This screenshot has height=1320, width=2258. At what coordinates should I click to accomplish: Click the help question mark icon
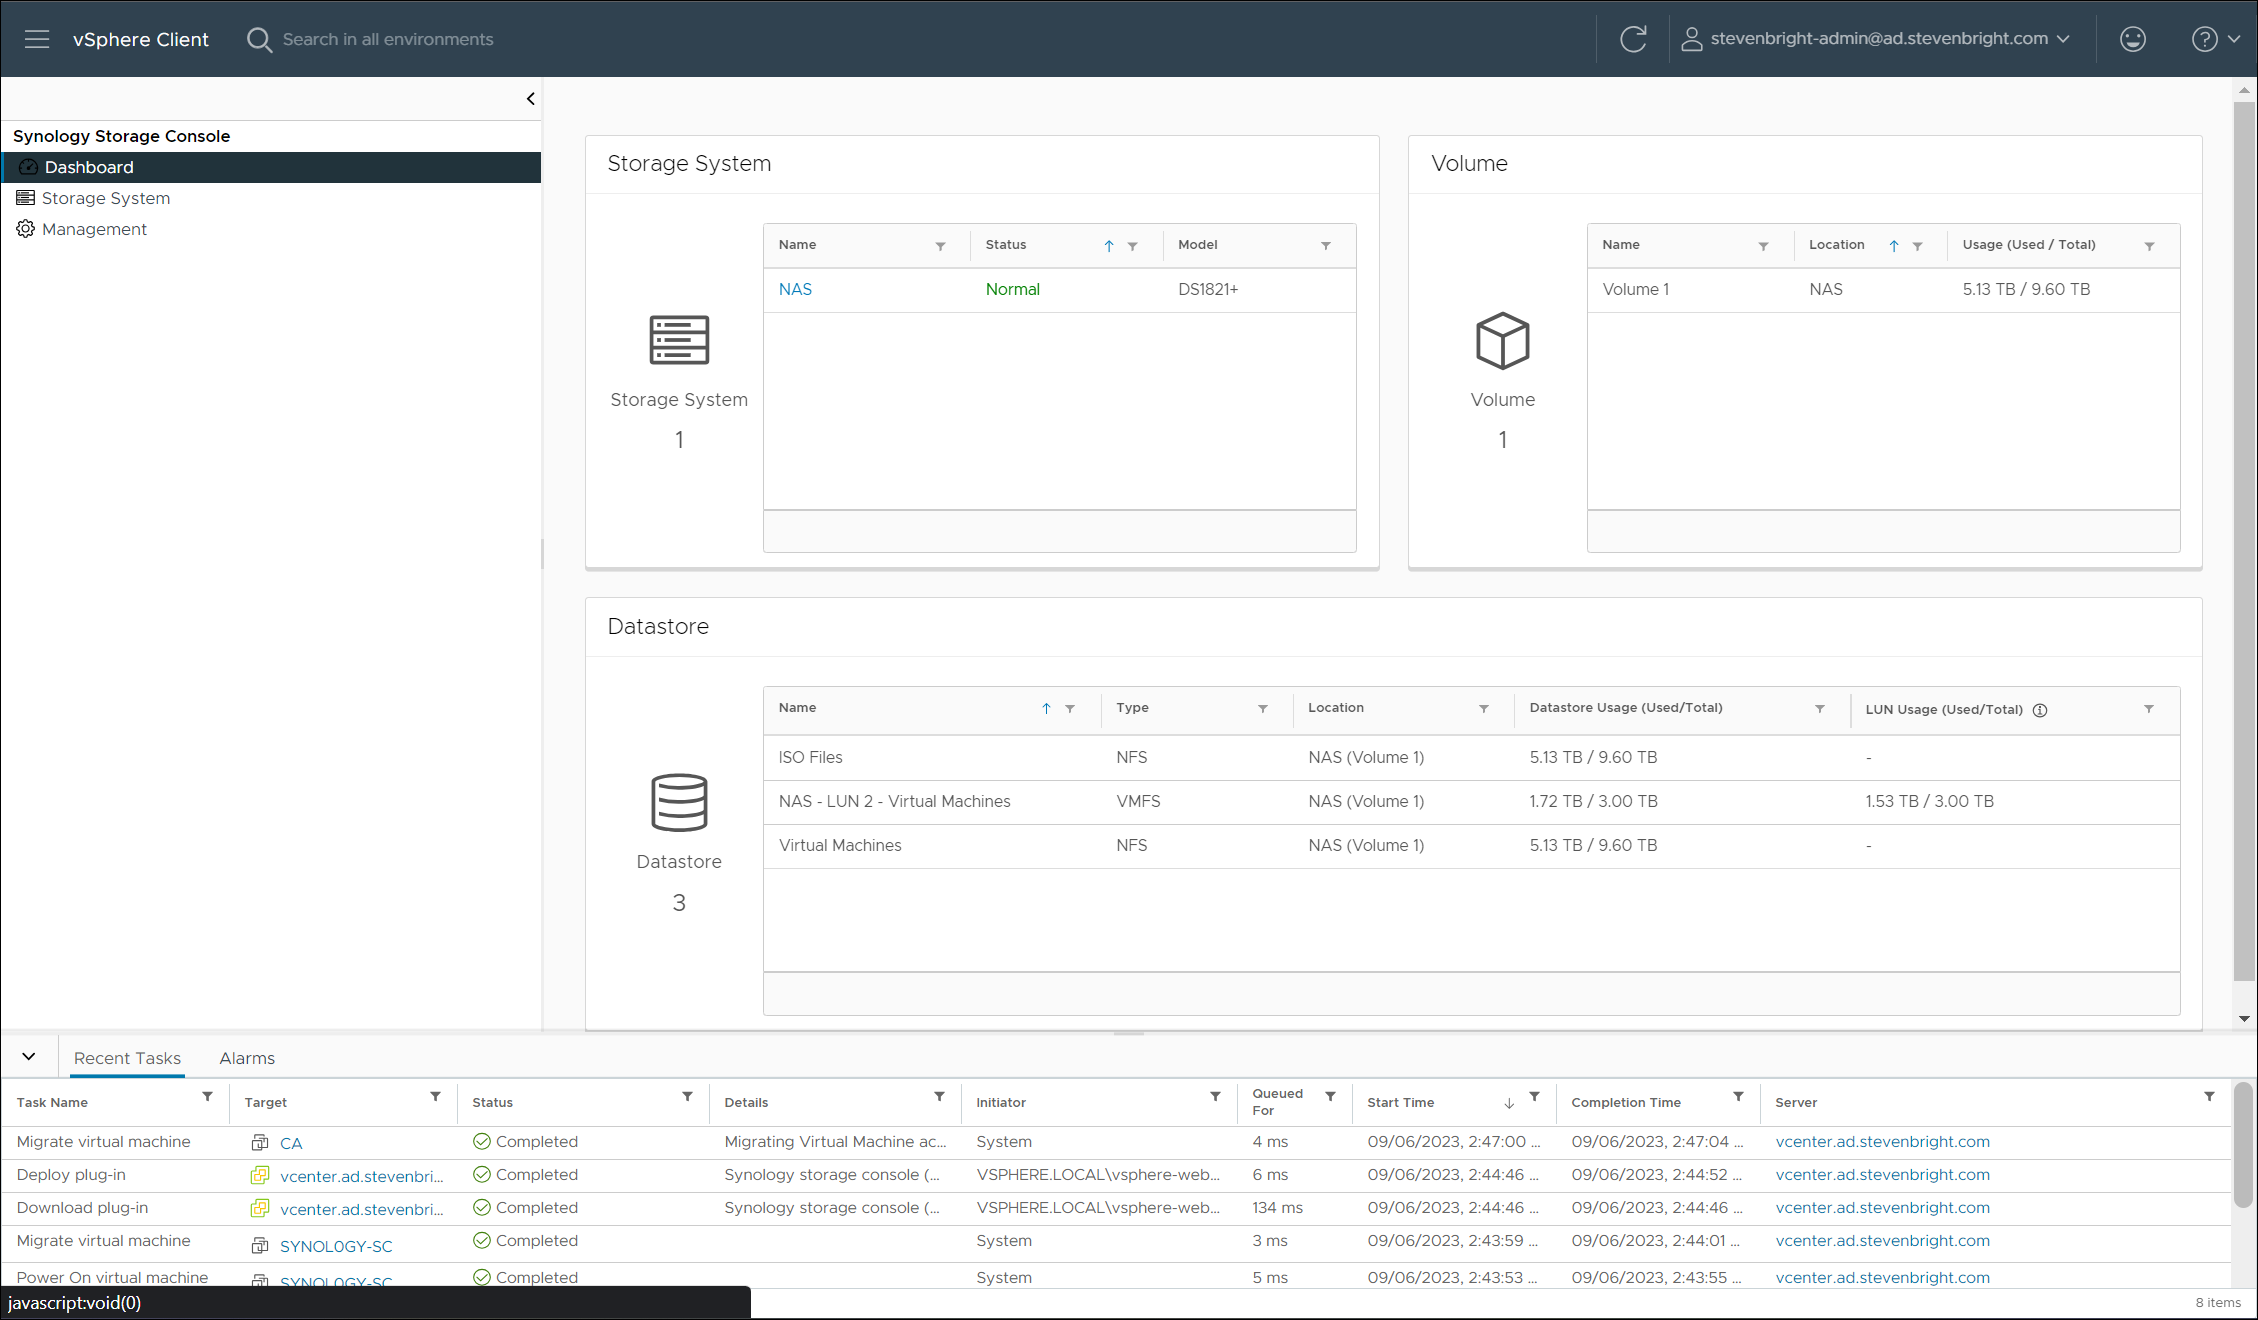coord(2204,39)
